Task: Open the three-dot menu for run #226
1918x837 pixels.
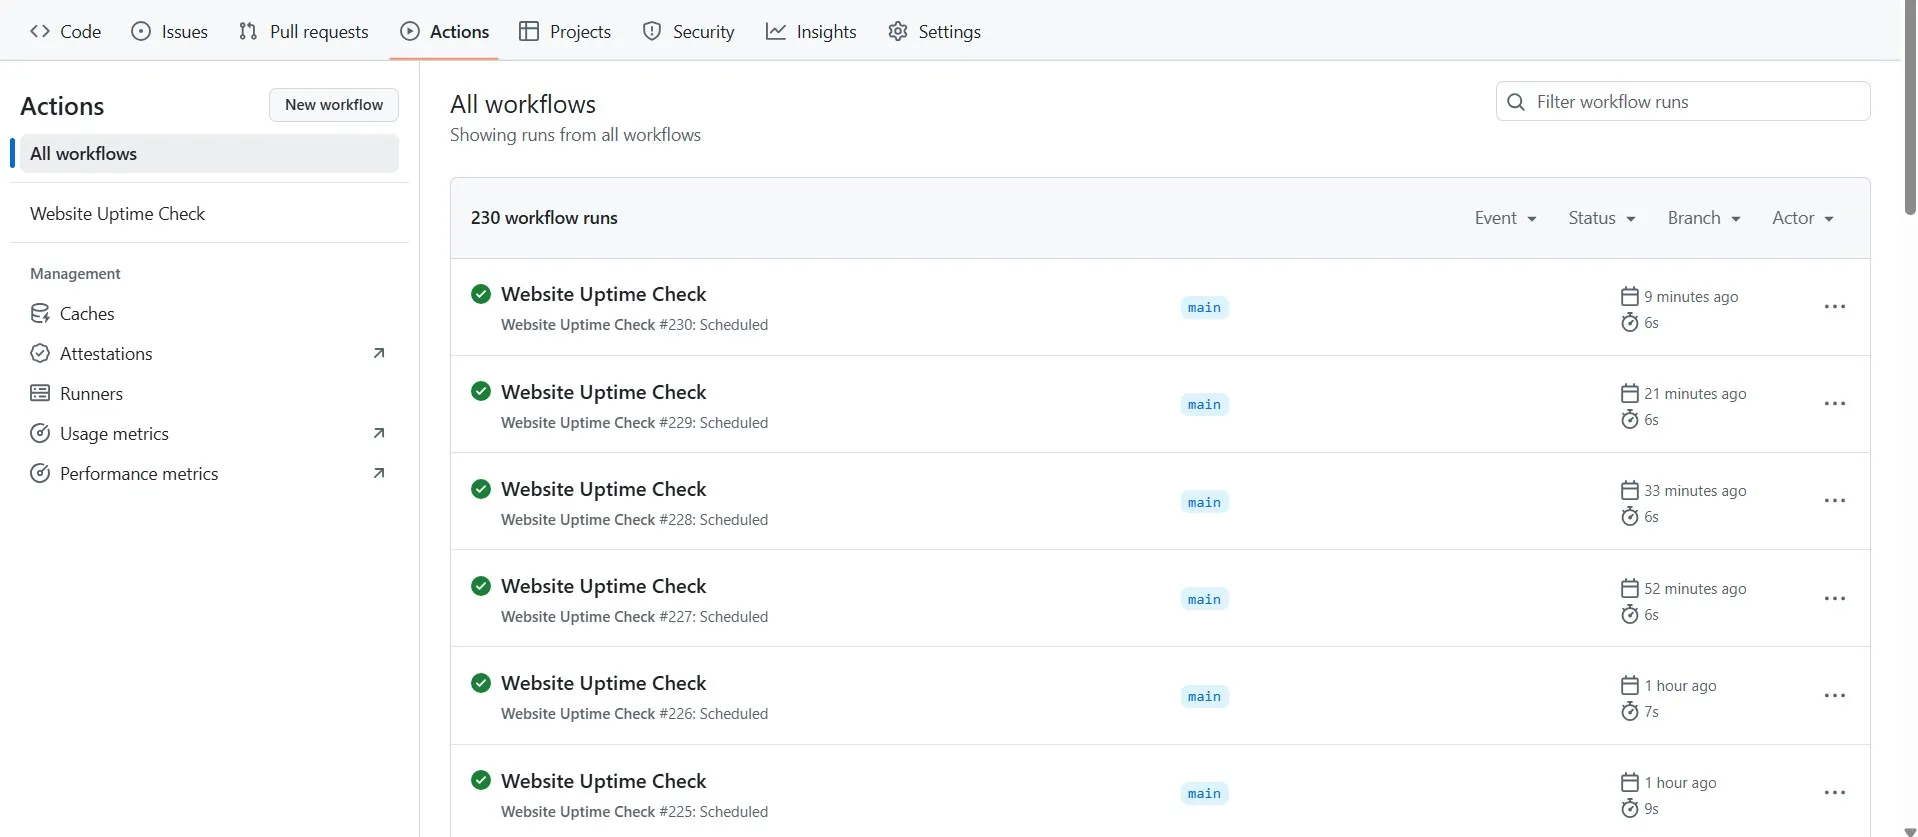Action: (1834, 696)
